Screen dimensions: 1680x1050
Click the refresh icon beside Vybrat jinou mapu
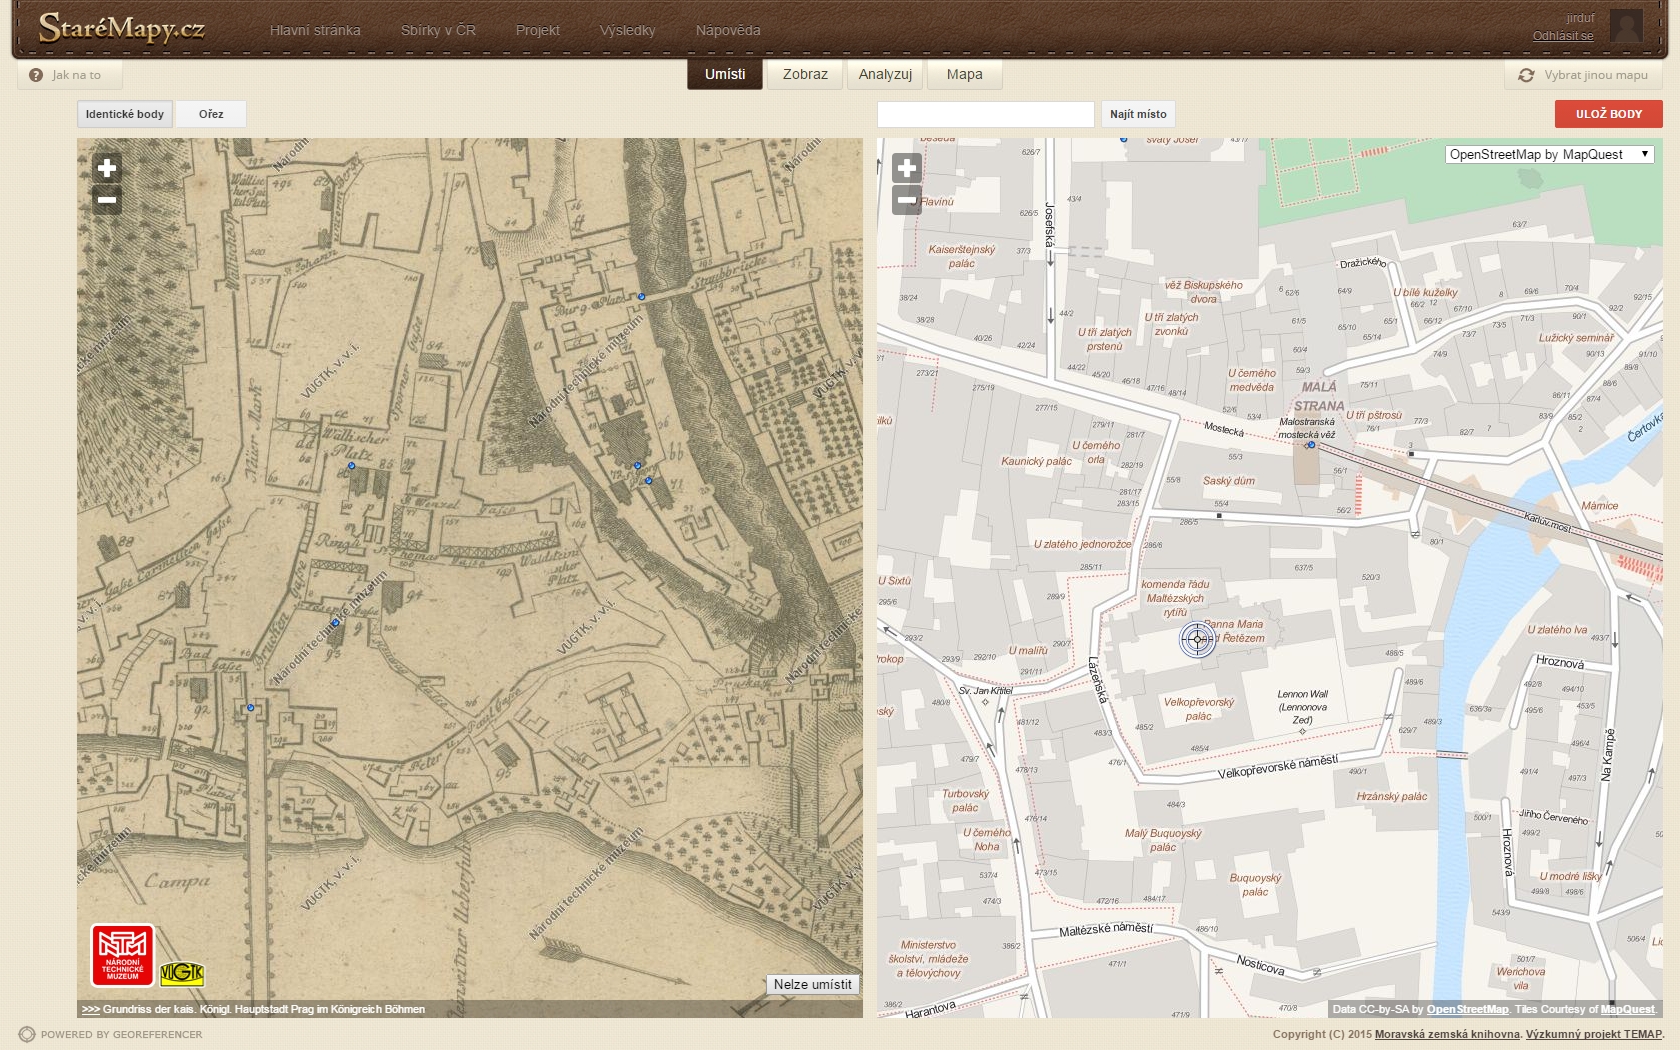point(1526,75)
